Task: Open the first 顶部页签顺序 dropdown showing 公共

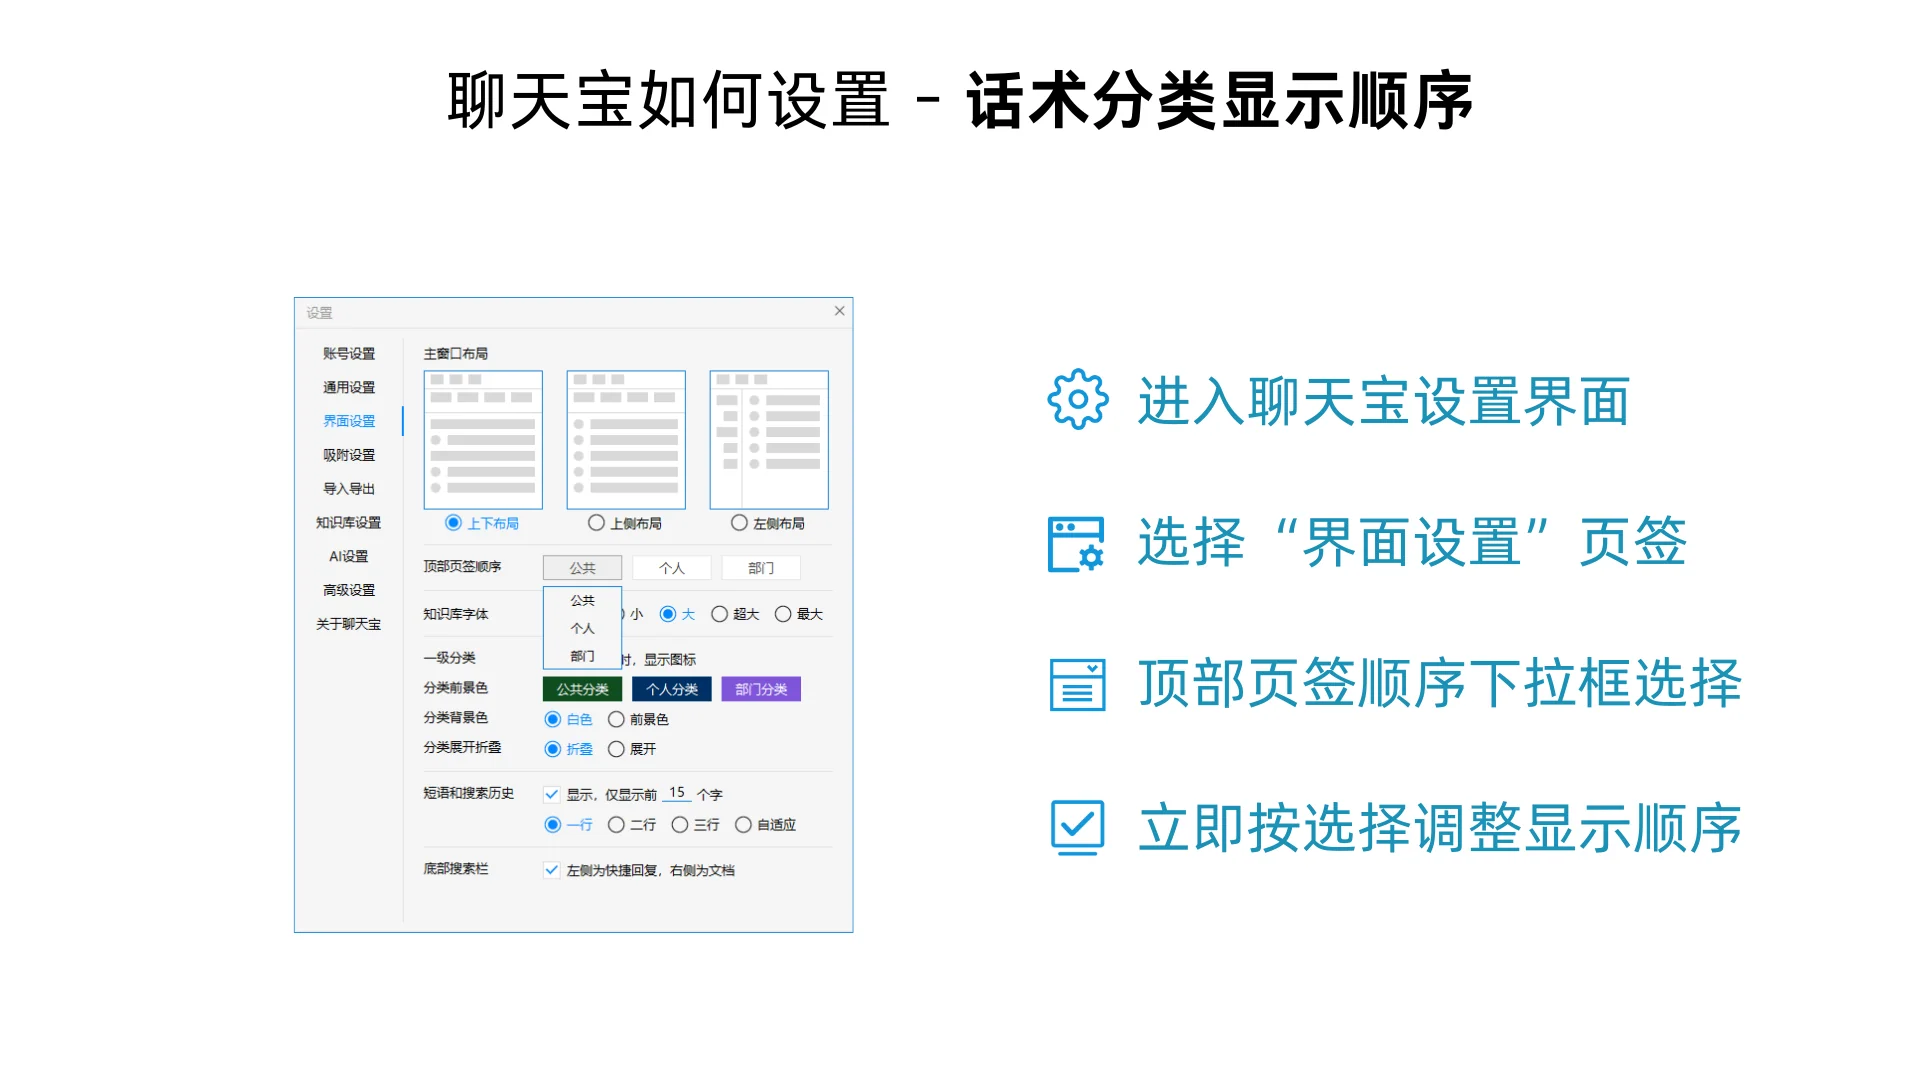Action: (582, 568)
